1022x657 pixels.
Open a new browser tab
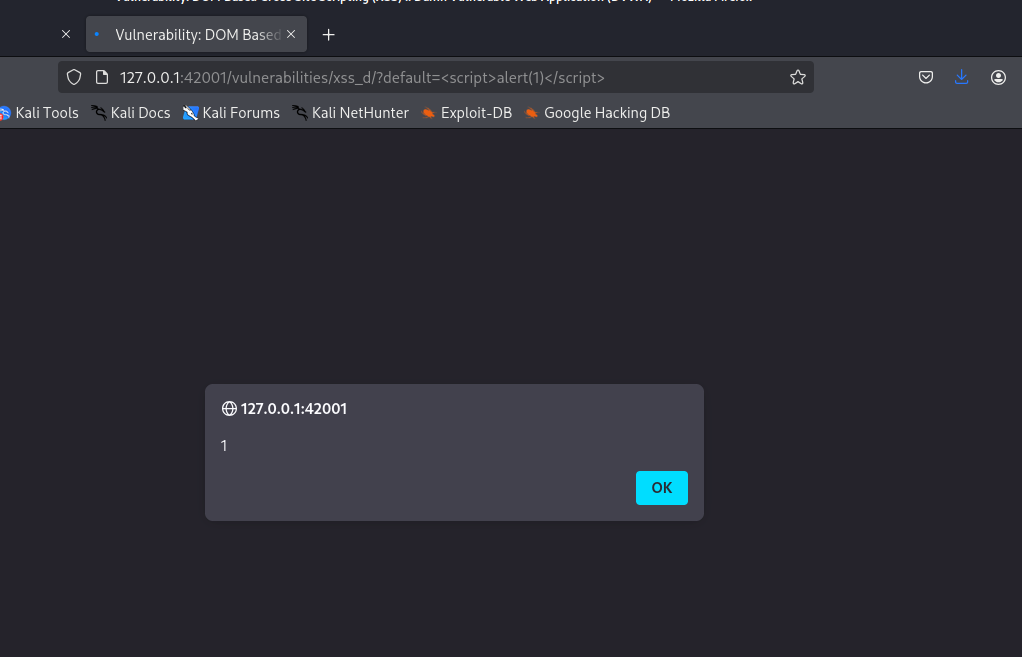pyautogui.click(x=328, y=35)
